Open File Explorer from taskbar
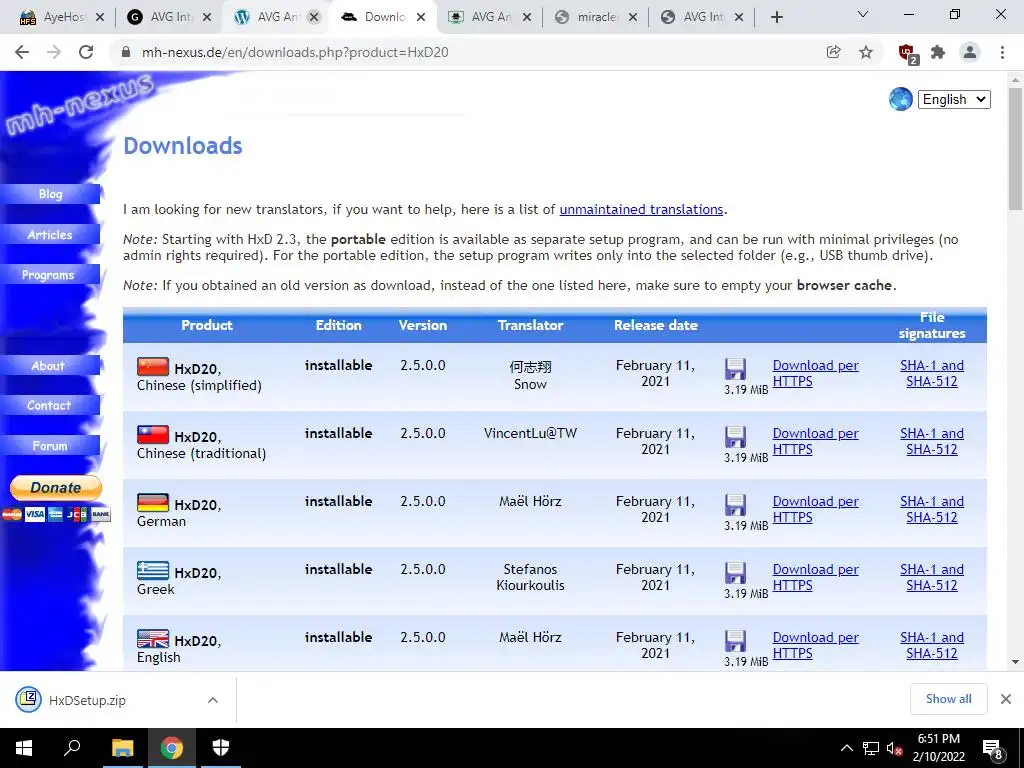 click(122, 748)
